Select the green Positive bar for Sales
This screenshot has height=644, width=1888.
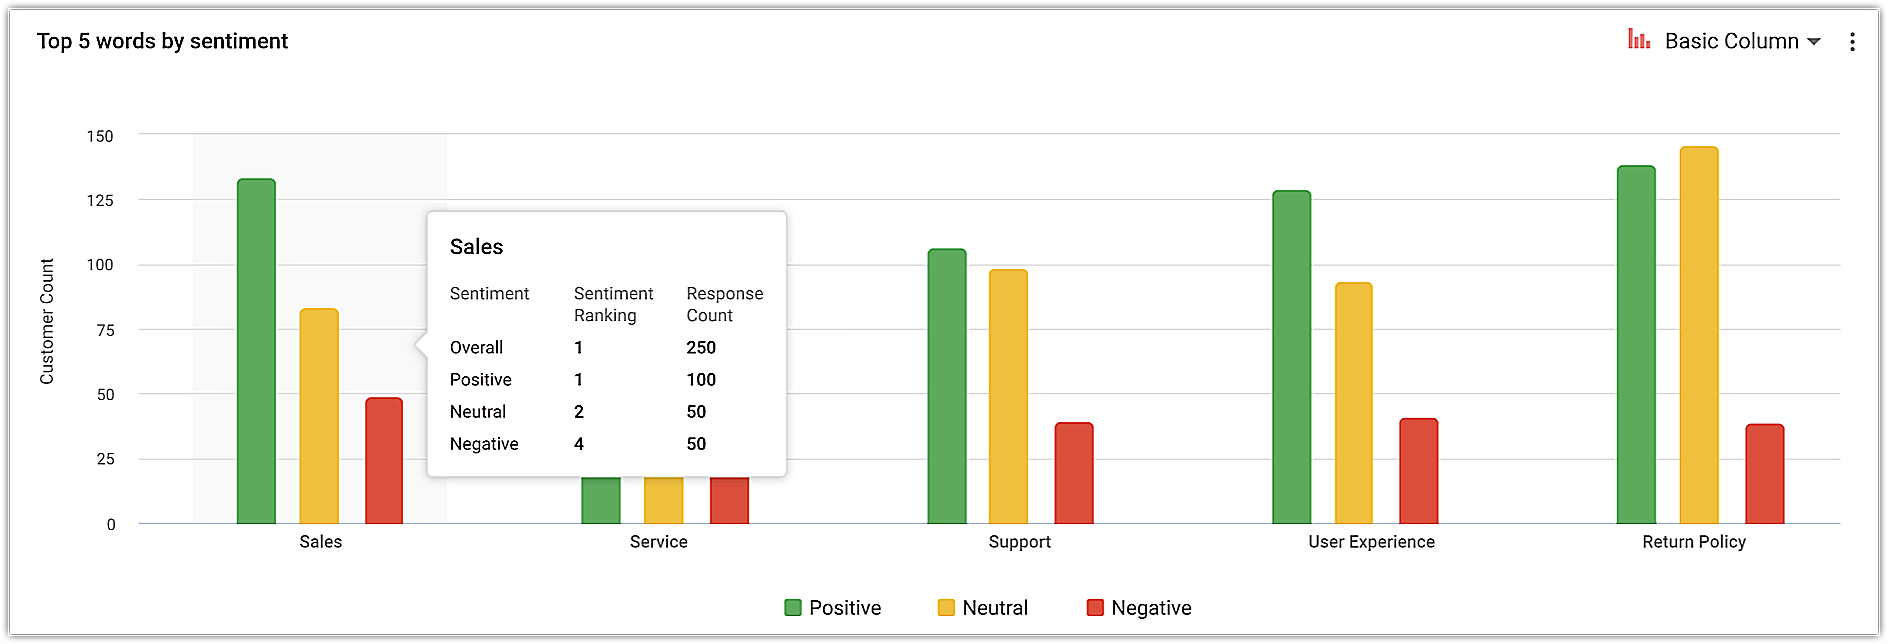[256, 350]
